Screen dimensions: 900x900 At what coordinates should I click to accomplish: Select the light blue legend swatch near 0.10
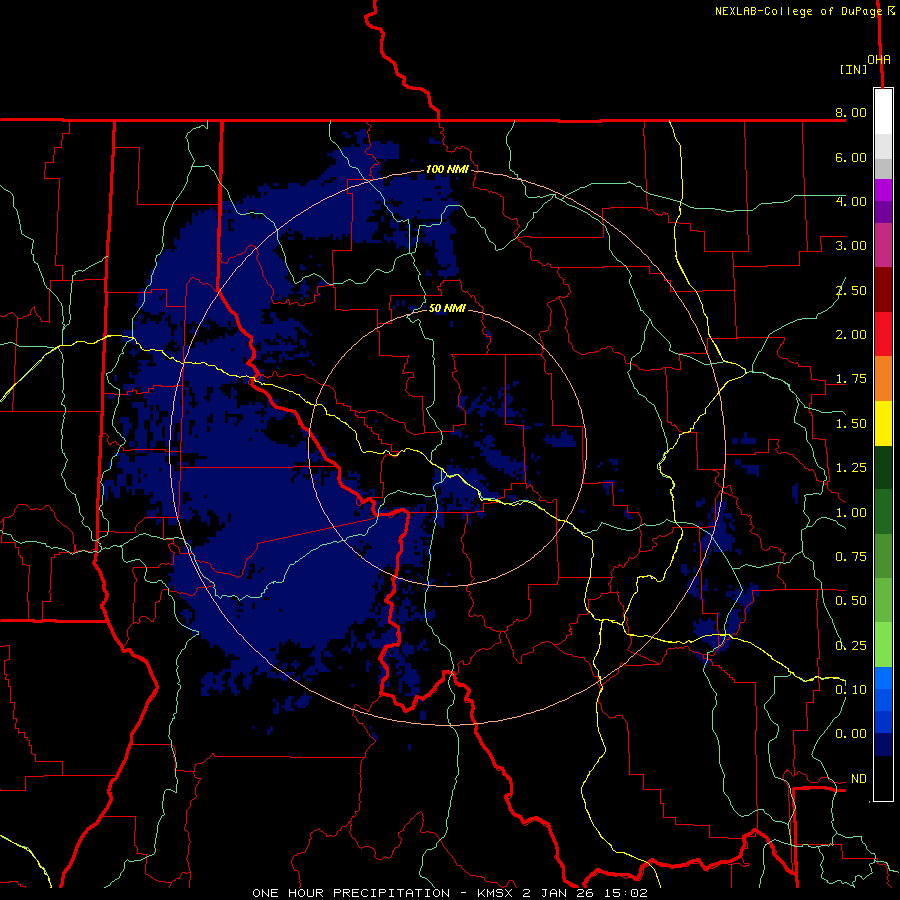[x=883, y=678]
